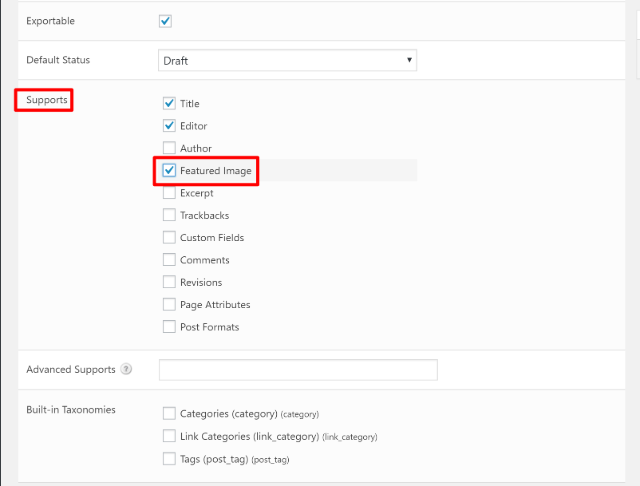
Task: Click the Built-in Taxonomies label
Action: 71,410
